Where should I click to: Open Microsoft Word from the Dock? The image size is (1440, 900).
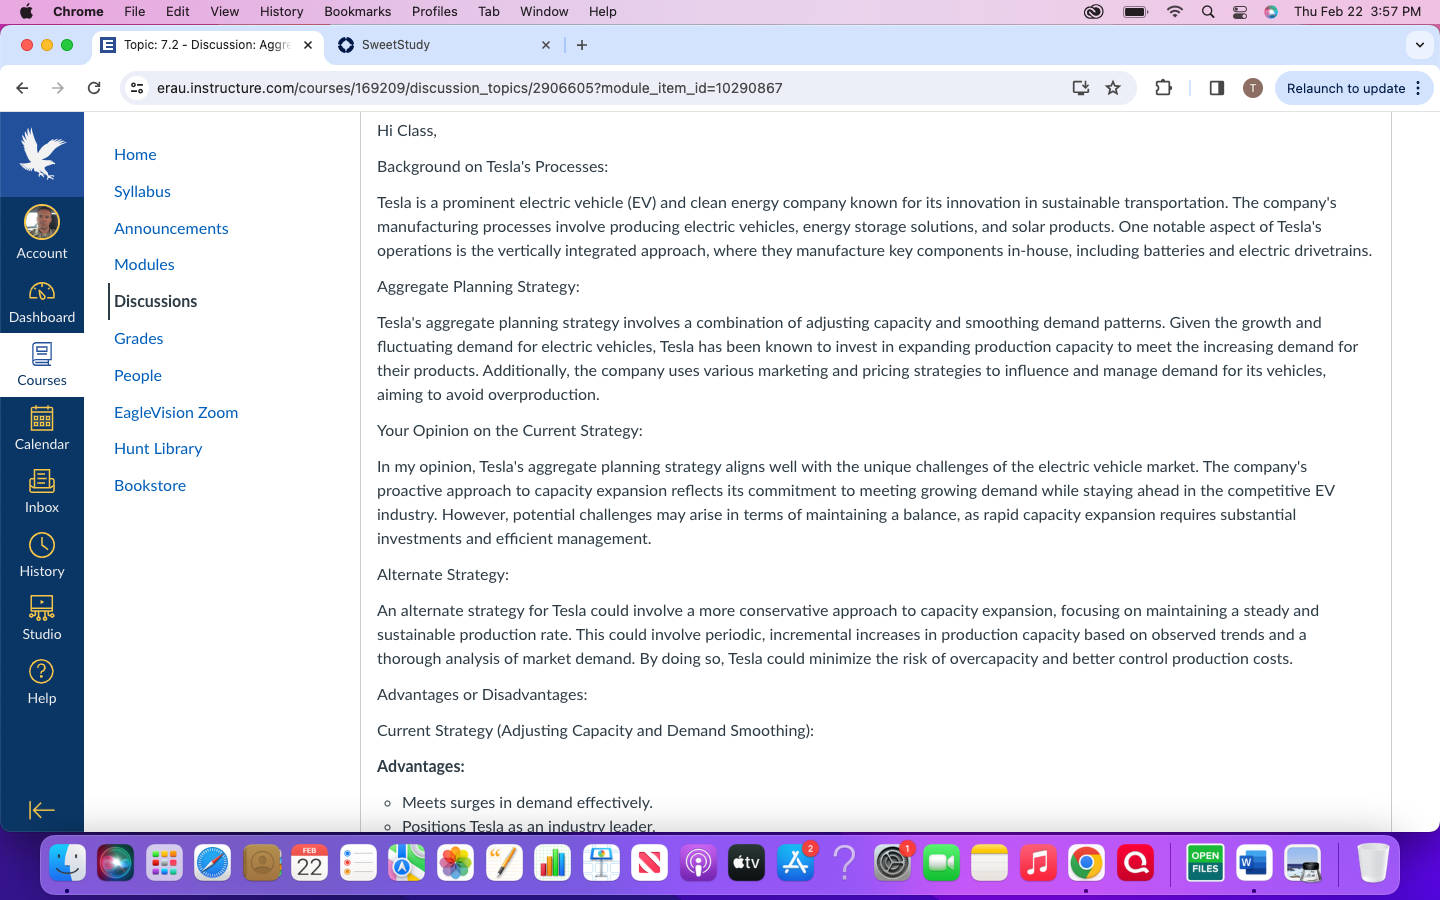1254,863
